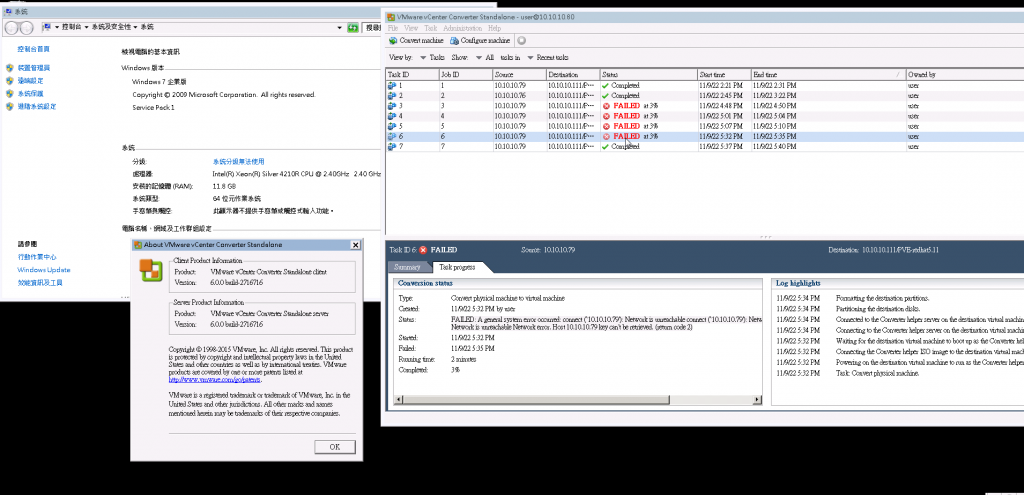Click the left arrow of Conversion status scrollbar
This screenshot has width=1024, height=495.
(398, 400)
